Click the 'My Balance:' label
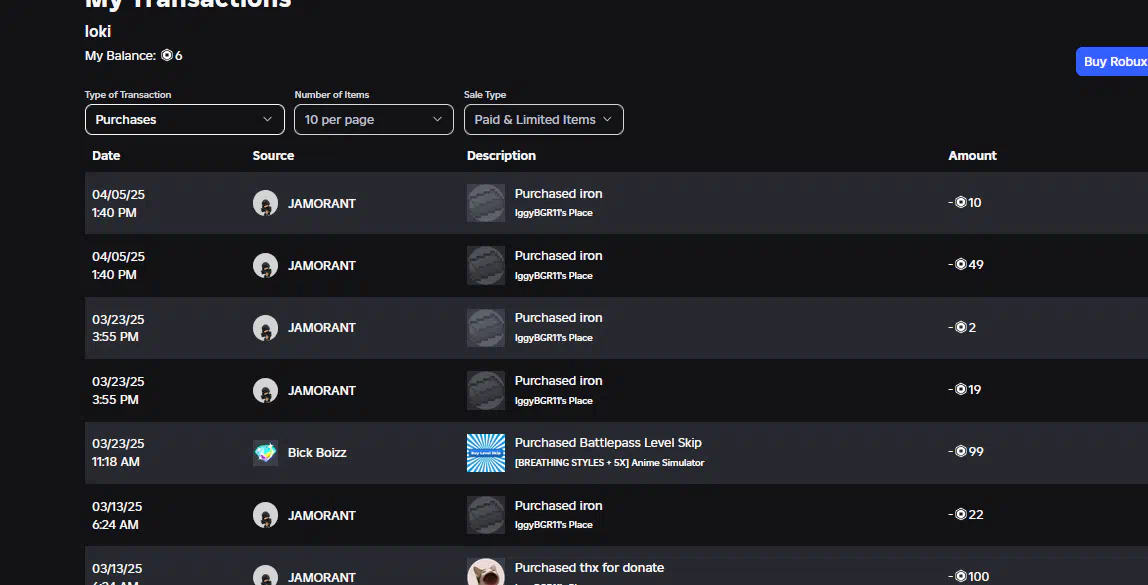This screenshot has width=1148, height=585. (x=121, y=56)
